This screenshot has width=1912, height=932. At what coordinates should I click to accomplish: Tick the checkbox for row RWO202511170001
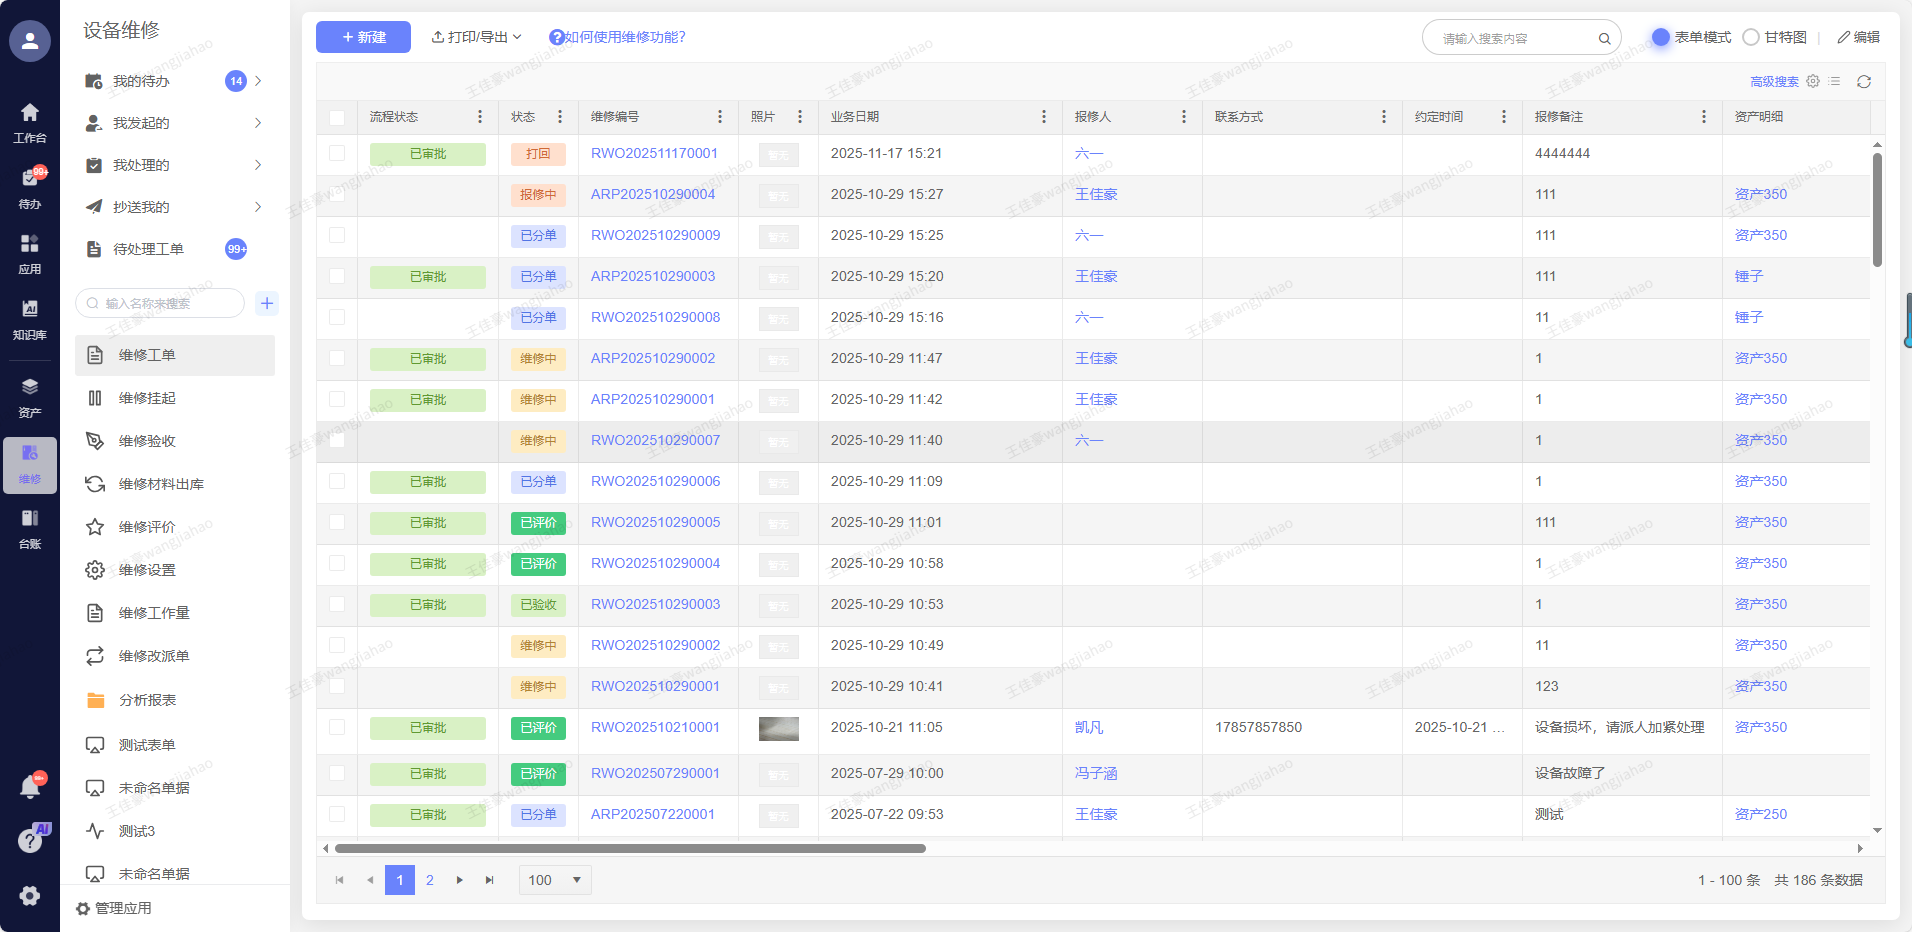coord(337,153)
